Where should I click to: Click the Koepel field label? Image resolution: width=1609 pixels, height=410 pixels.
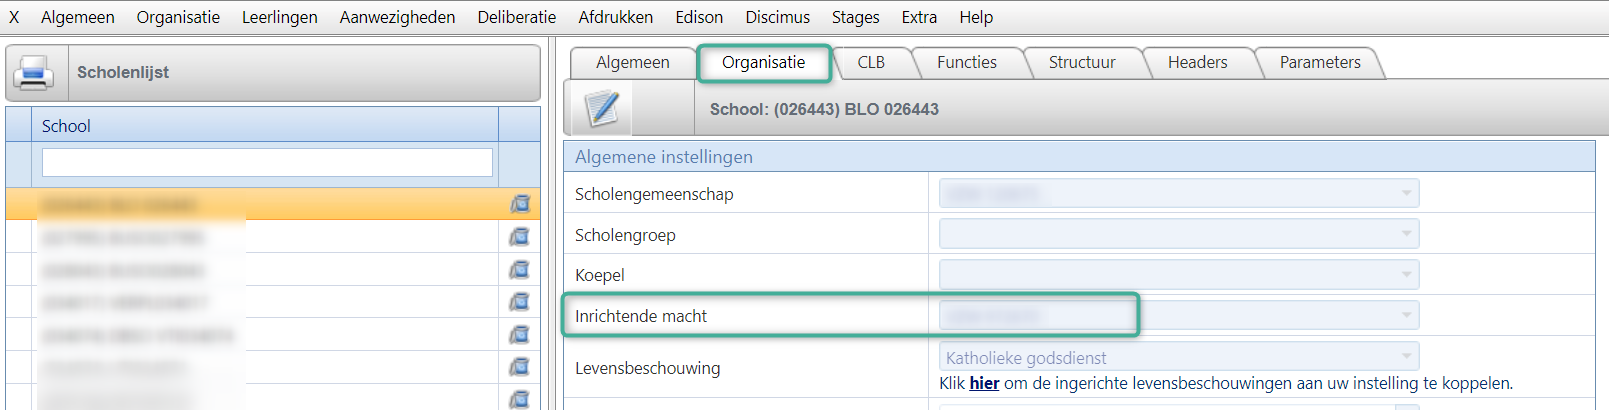pos(600,275)
